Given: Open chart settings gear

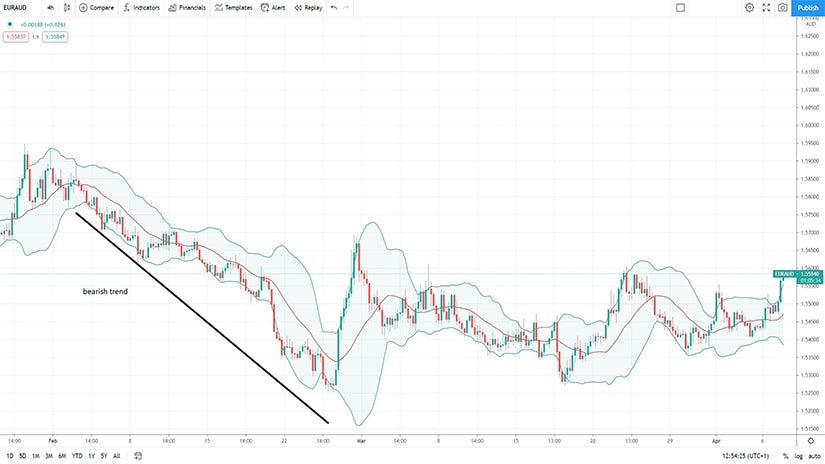Looking at the screenshot, I should (x=749, y=7).
